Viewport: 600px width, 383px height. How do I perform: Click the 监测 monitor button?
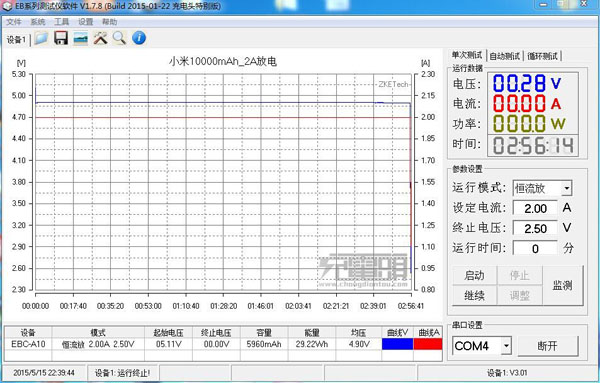coord(562,285)
